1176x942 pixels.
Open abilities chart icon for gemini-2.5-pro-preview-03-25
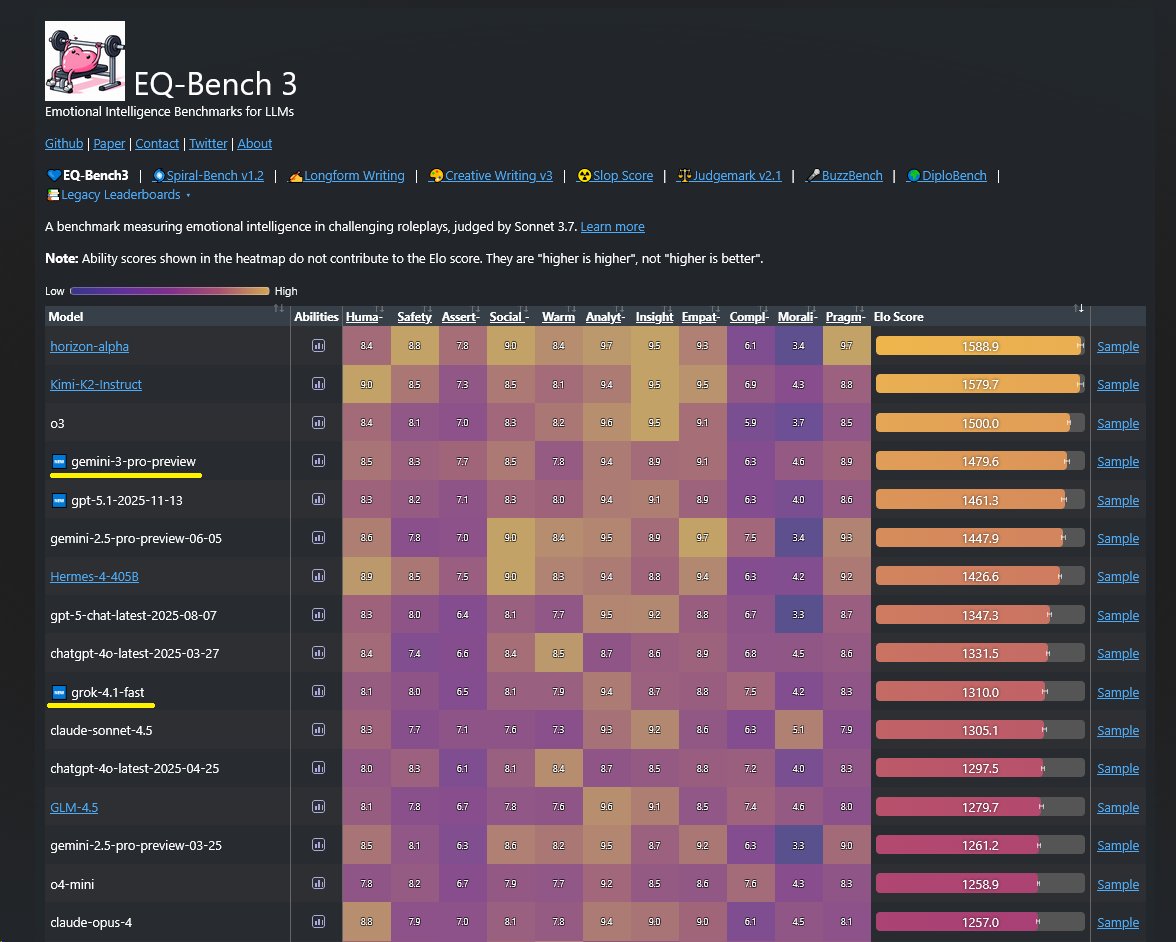(x=318, y=844)
